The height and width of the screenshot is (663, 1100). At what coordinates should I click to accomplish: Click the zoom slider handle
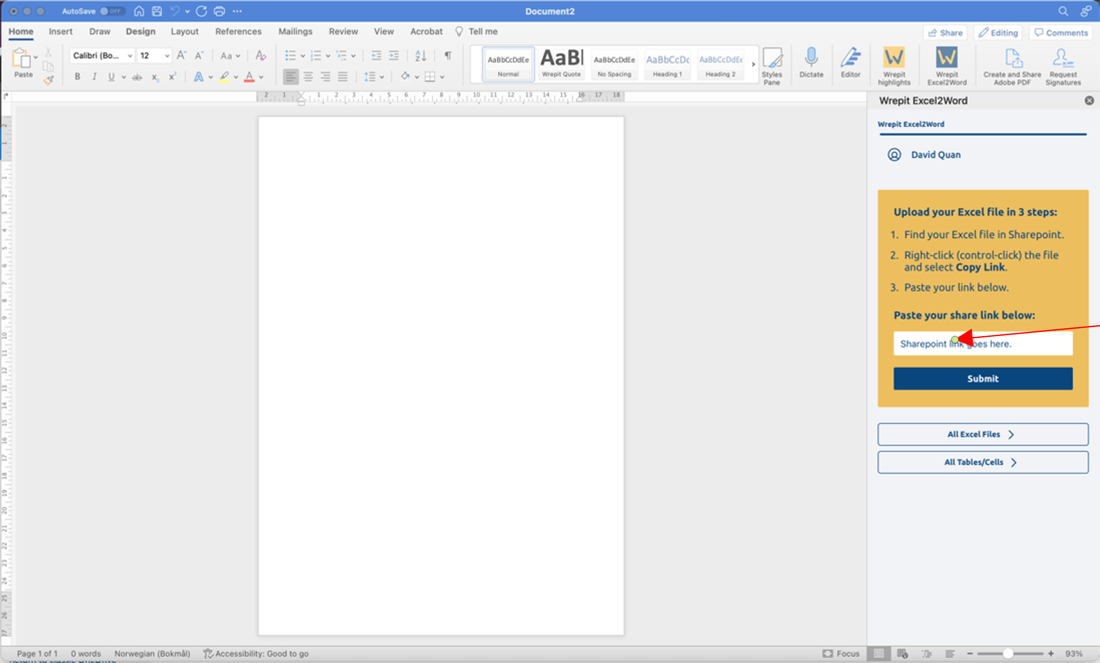[1008, 653]
